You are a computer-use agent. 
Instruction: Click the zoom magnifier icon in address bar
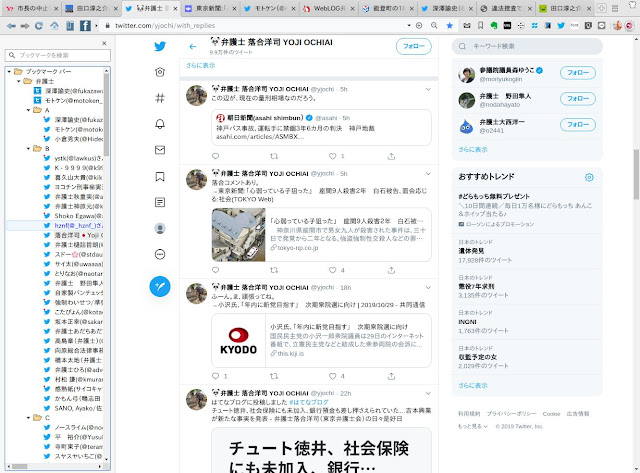(434, 25)
